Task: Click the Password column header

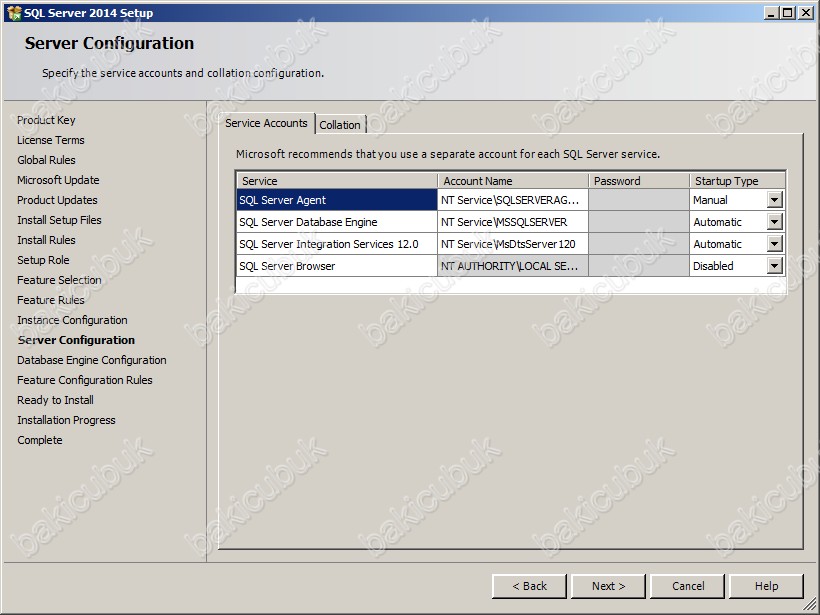Action: 639,181
